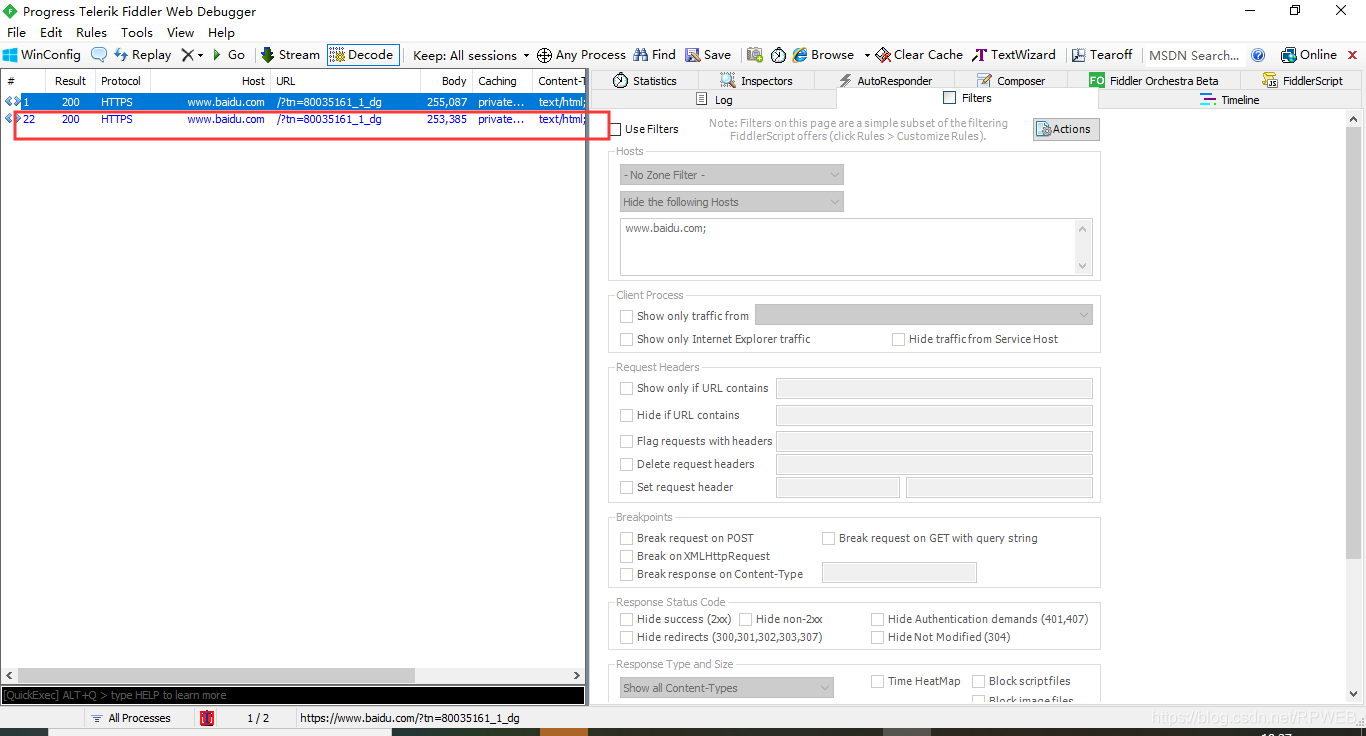The height and width of the screenshot is (736, 1366).
Task: Click the camera screenshot icon
Action: [x=755, y=55]
